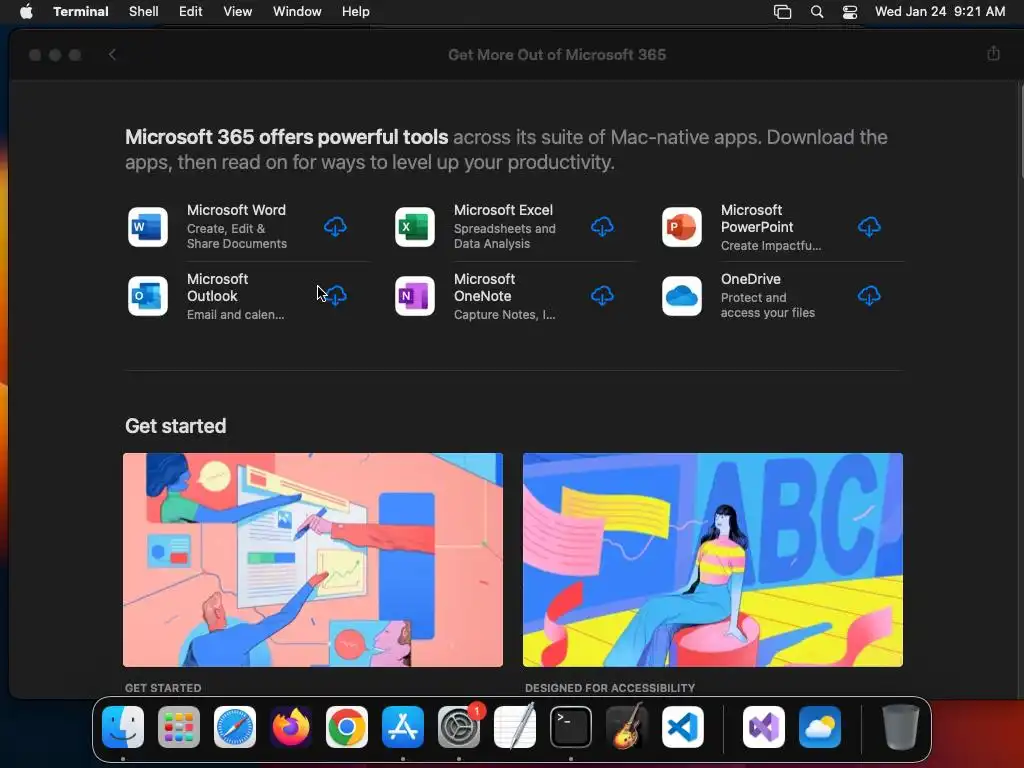Viewport: 1024px width, 768px height.
Task: Open System Settings from the Dock
Action: [x=458, y=727]
